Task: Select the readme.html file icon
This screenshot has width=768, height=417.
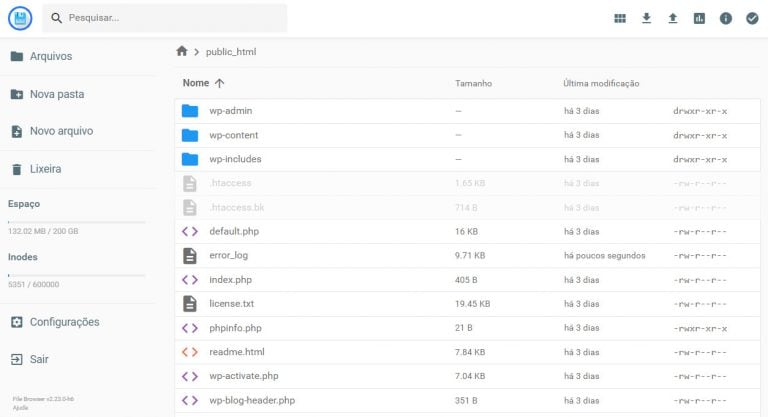Action: coord(190,352)
